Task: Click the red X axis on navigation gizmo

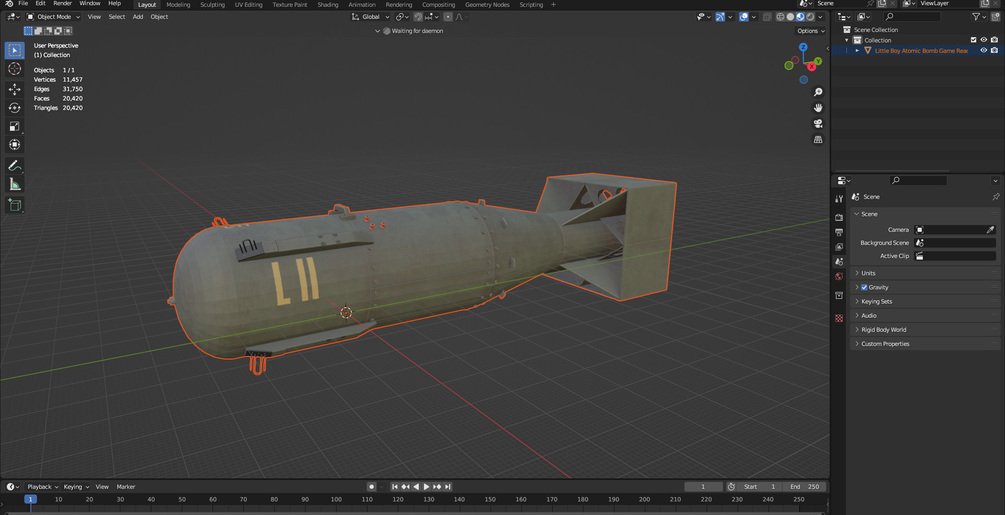Action: pos(811,67)
